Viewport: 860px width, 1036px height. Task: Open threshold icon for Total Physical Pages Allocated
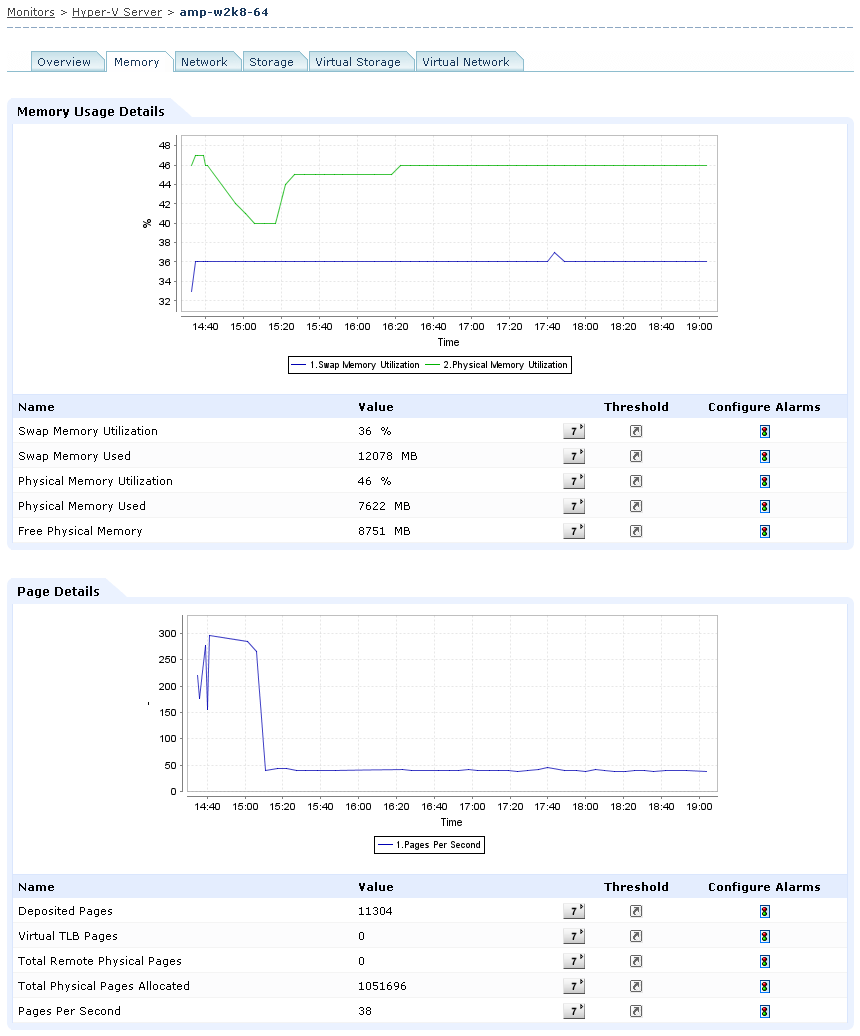pyautogui.click(x=636, y=986)
